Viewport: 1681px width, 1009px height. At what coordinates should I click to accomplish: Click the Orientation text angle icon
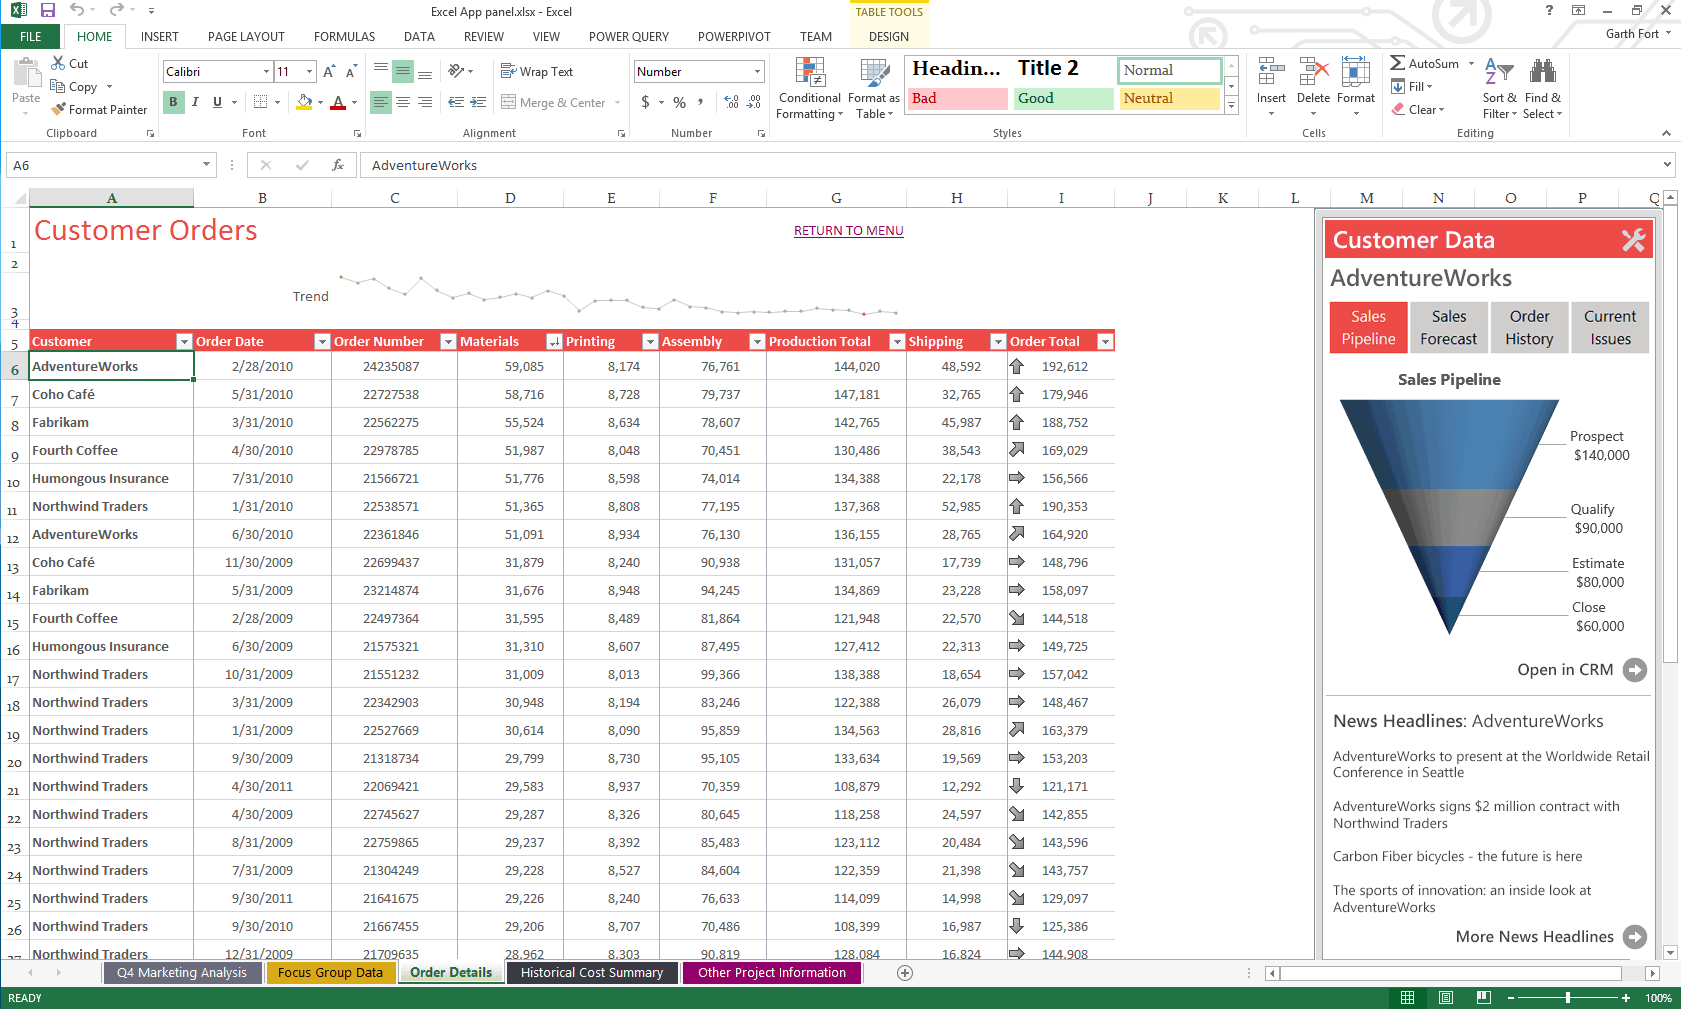[456, 71]
